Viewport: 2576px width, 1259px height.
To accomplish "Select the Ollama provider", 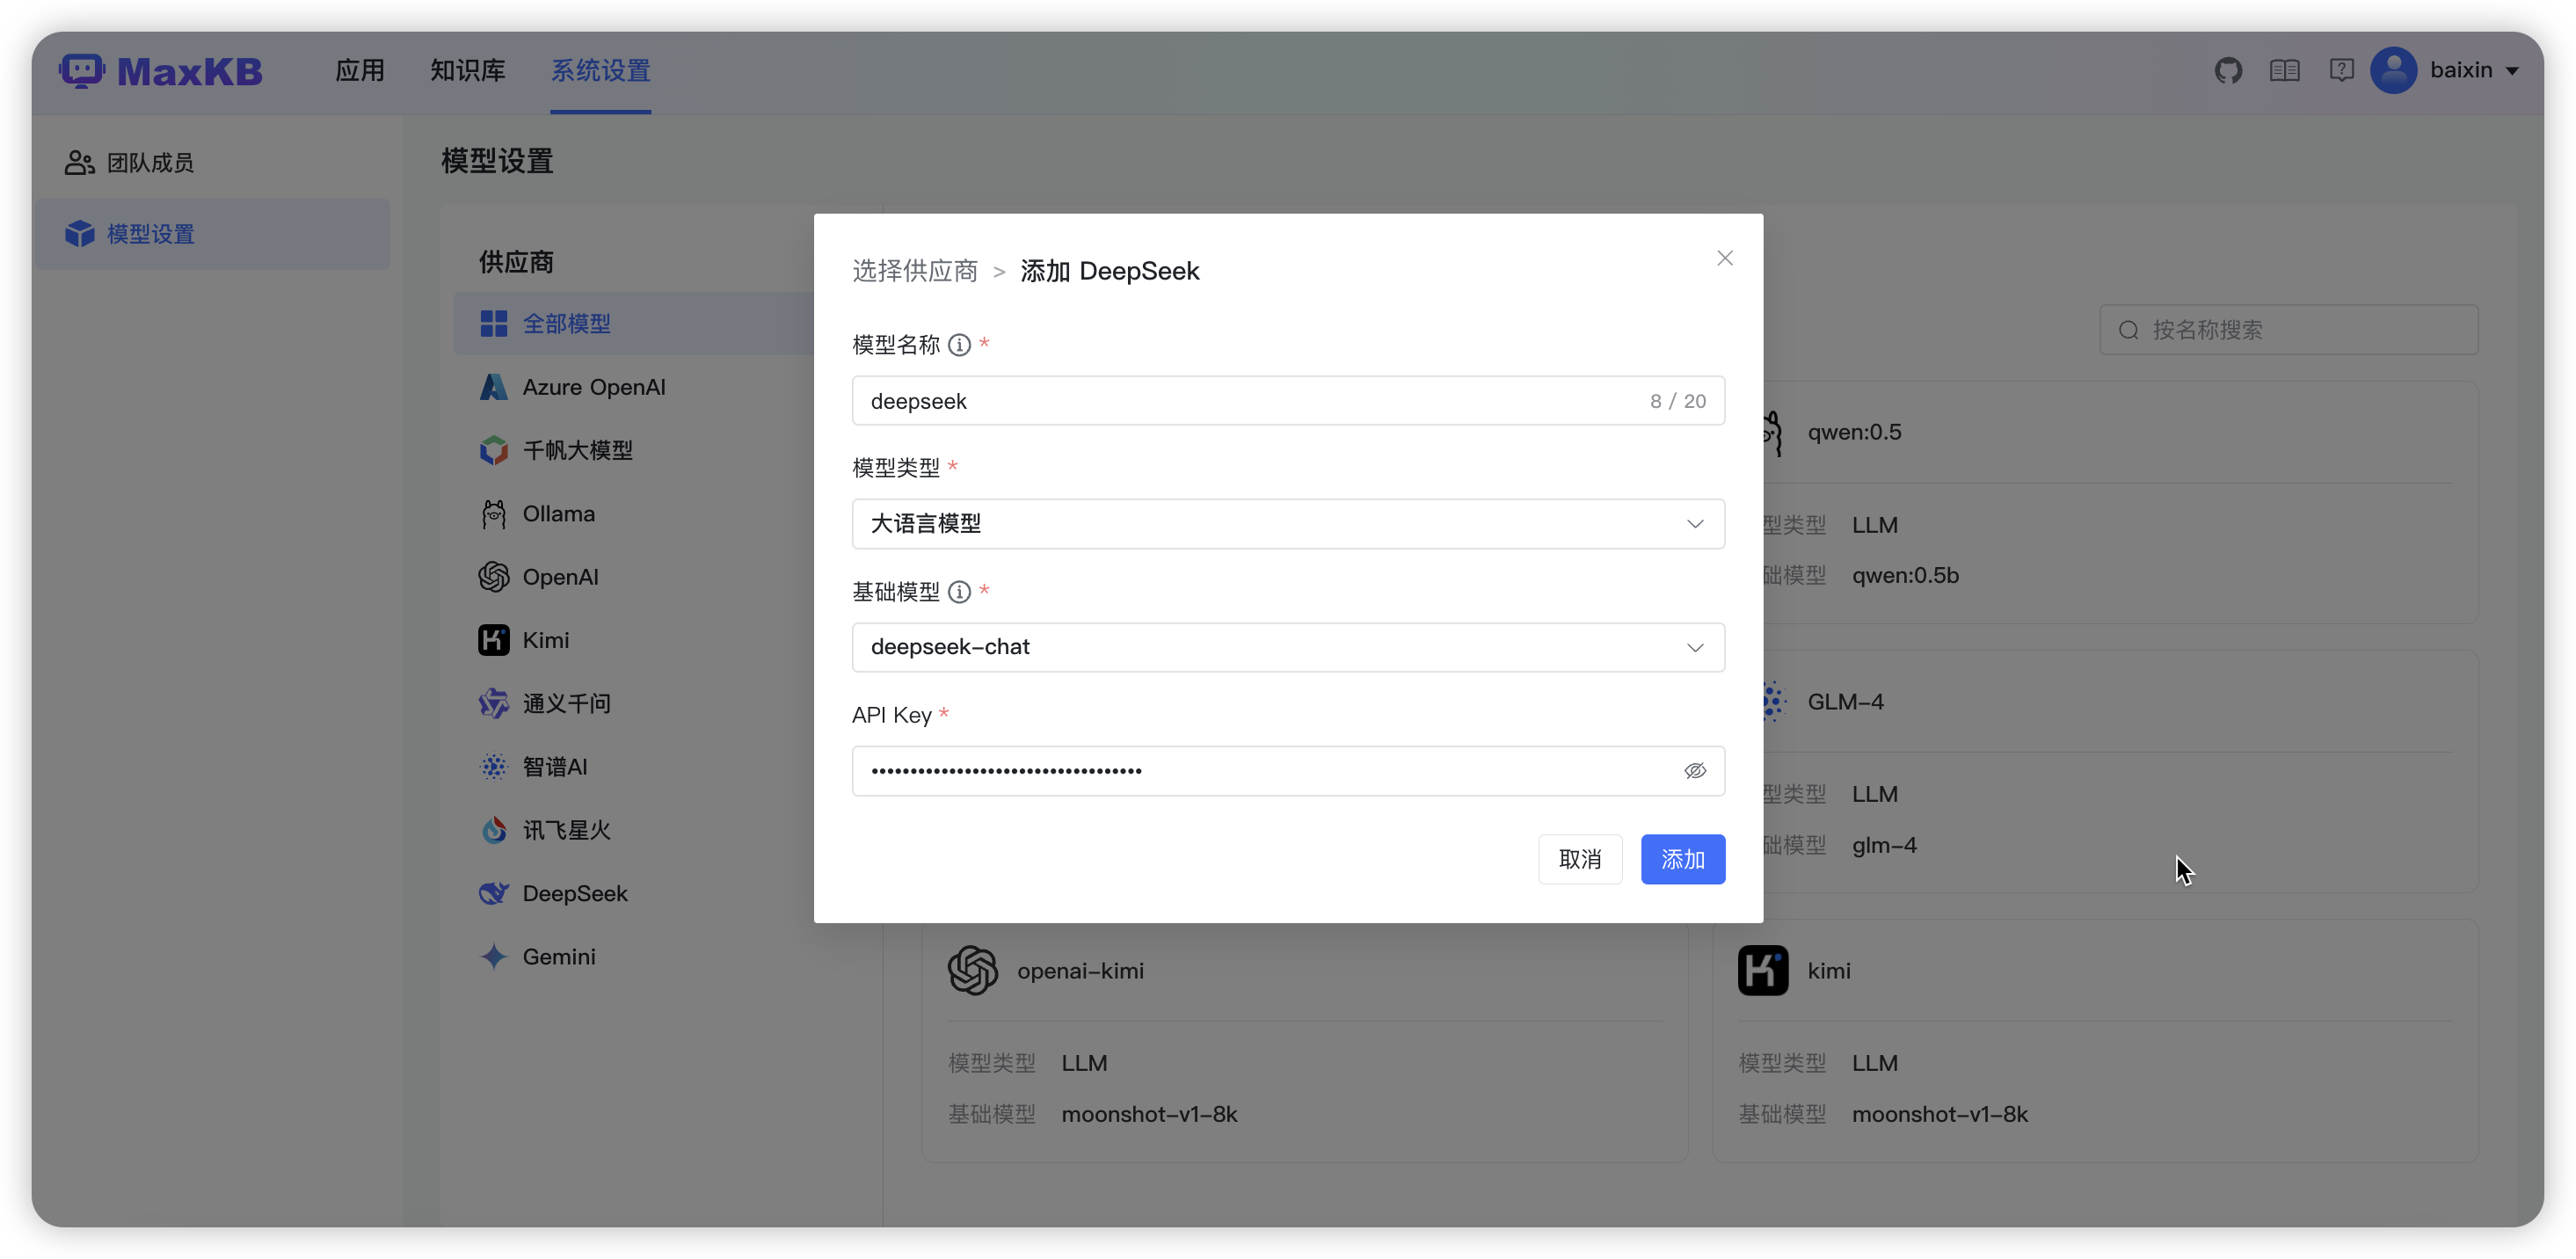I will (x=561, y=513).
